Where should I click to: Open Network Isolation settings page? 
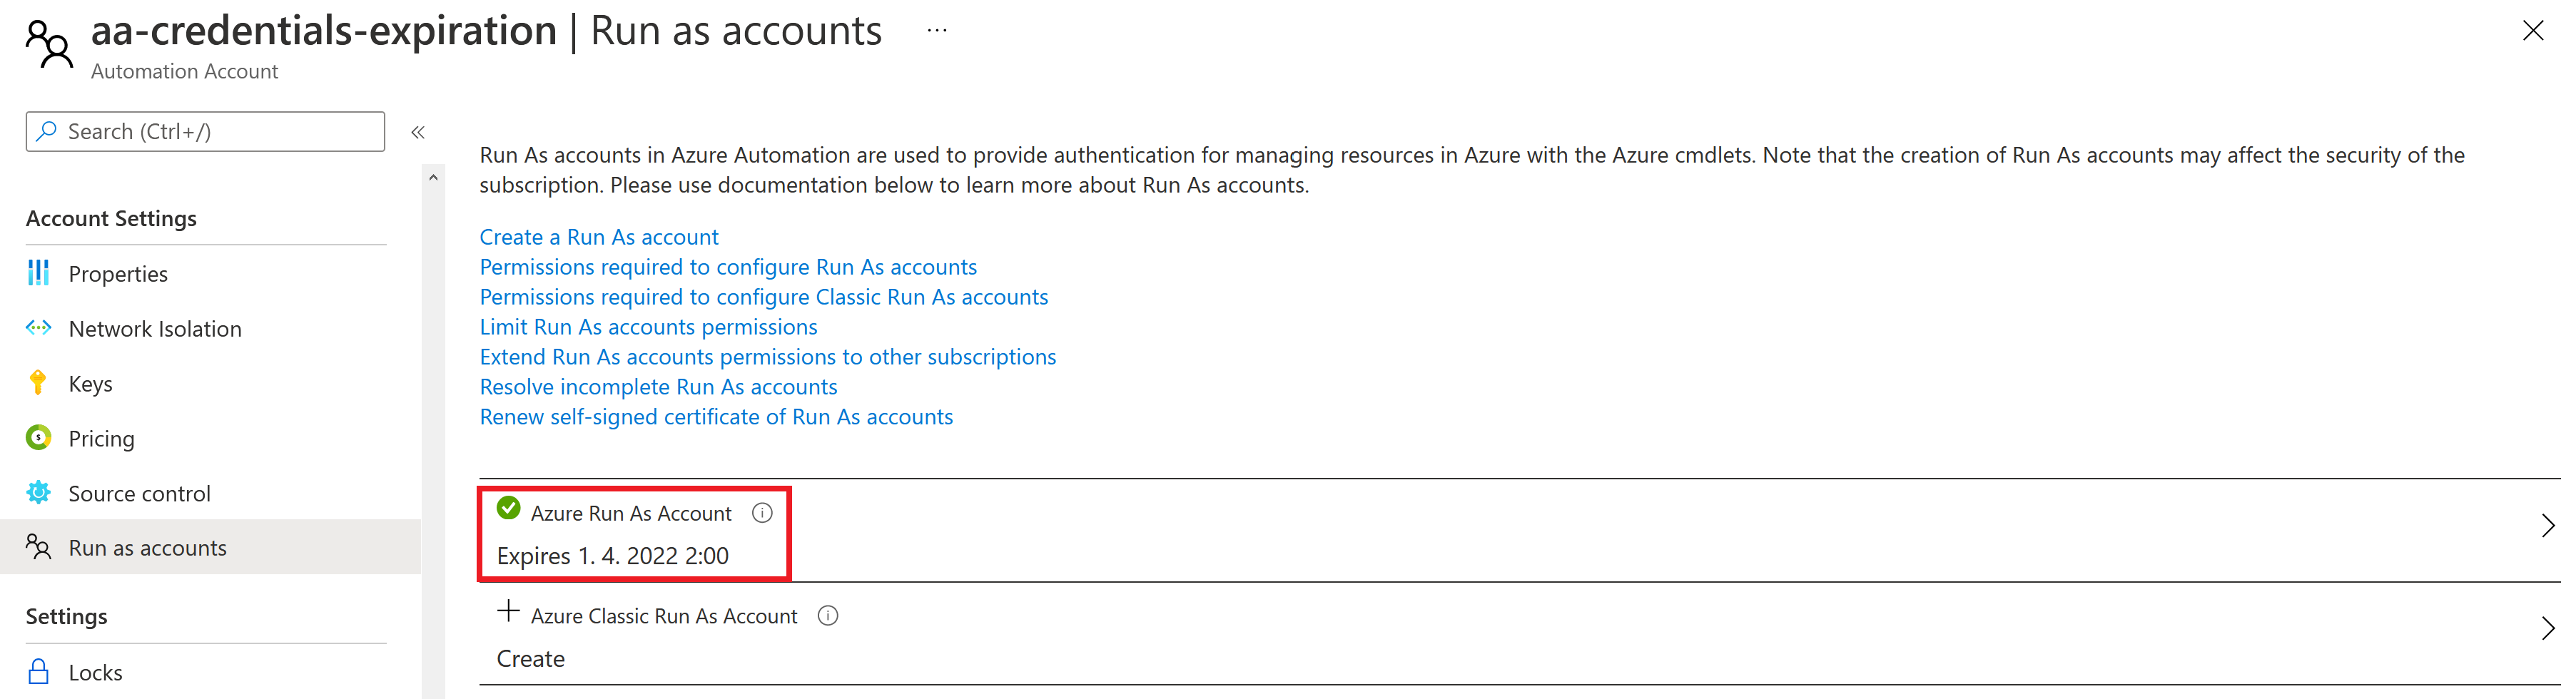click(x=155, y=329)
